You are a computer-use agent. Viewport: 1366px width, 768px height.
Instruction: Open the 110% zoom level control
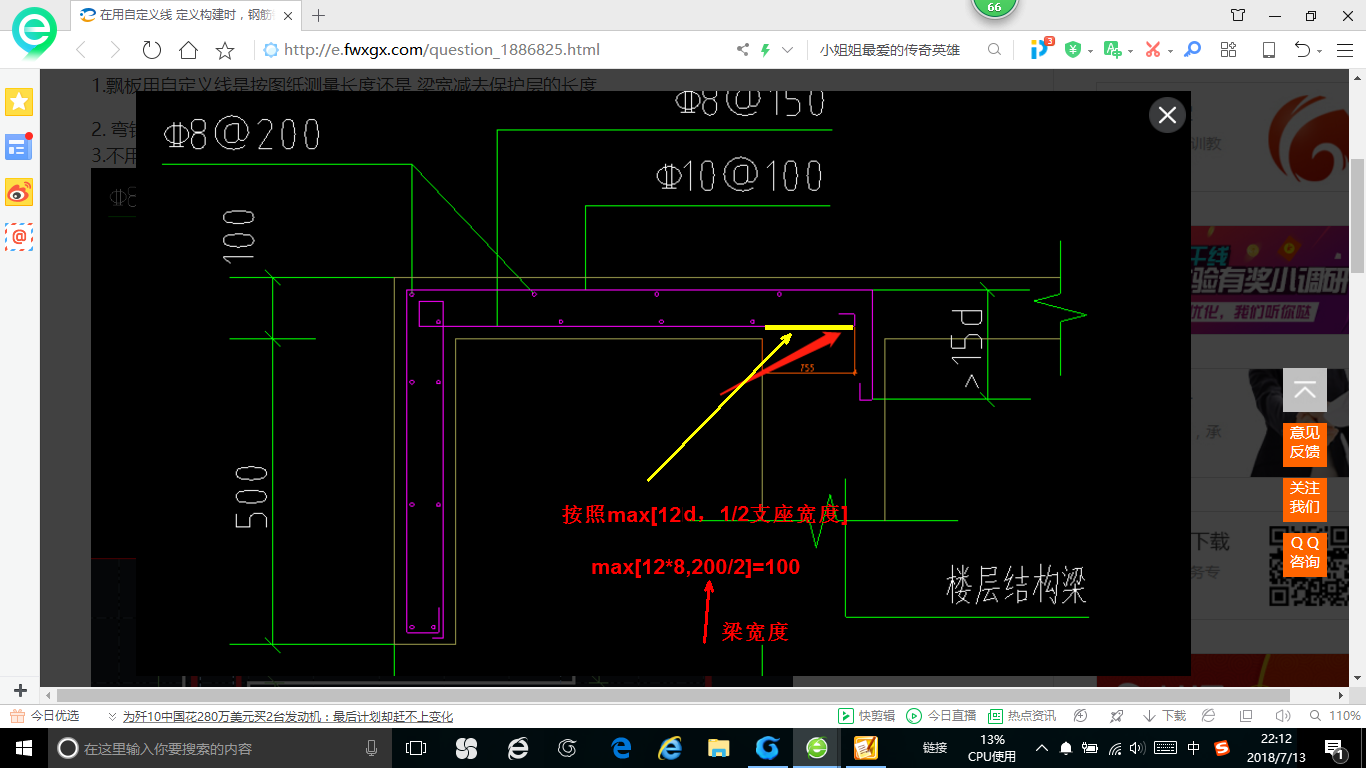pos(1334,716)
